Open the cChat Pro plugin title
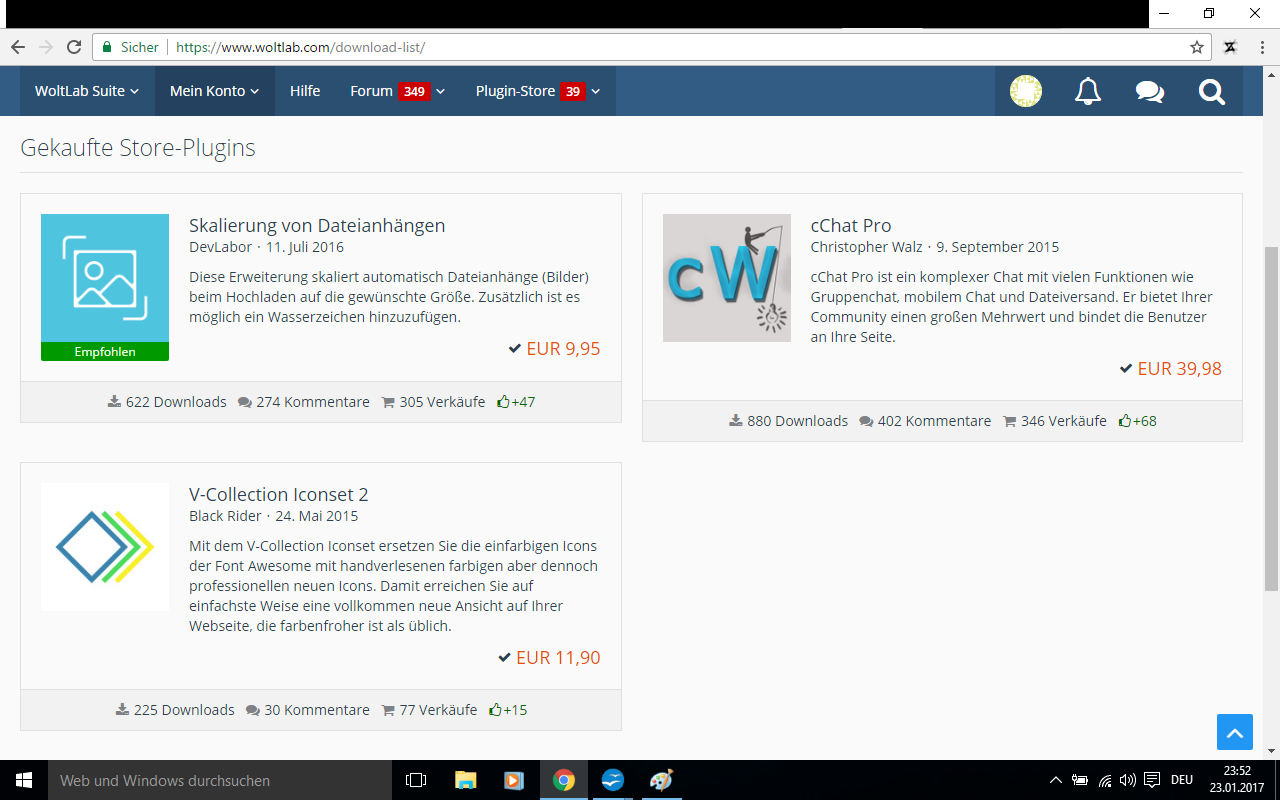 [x=850, y=225]
